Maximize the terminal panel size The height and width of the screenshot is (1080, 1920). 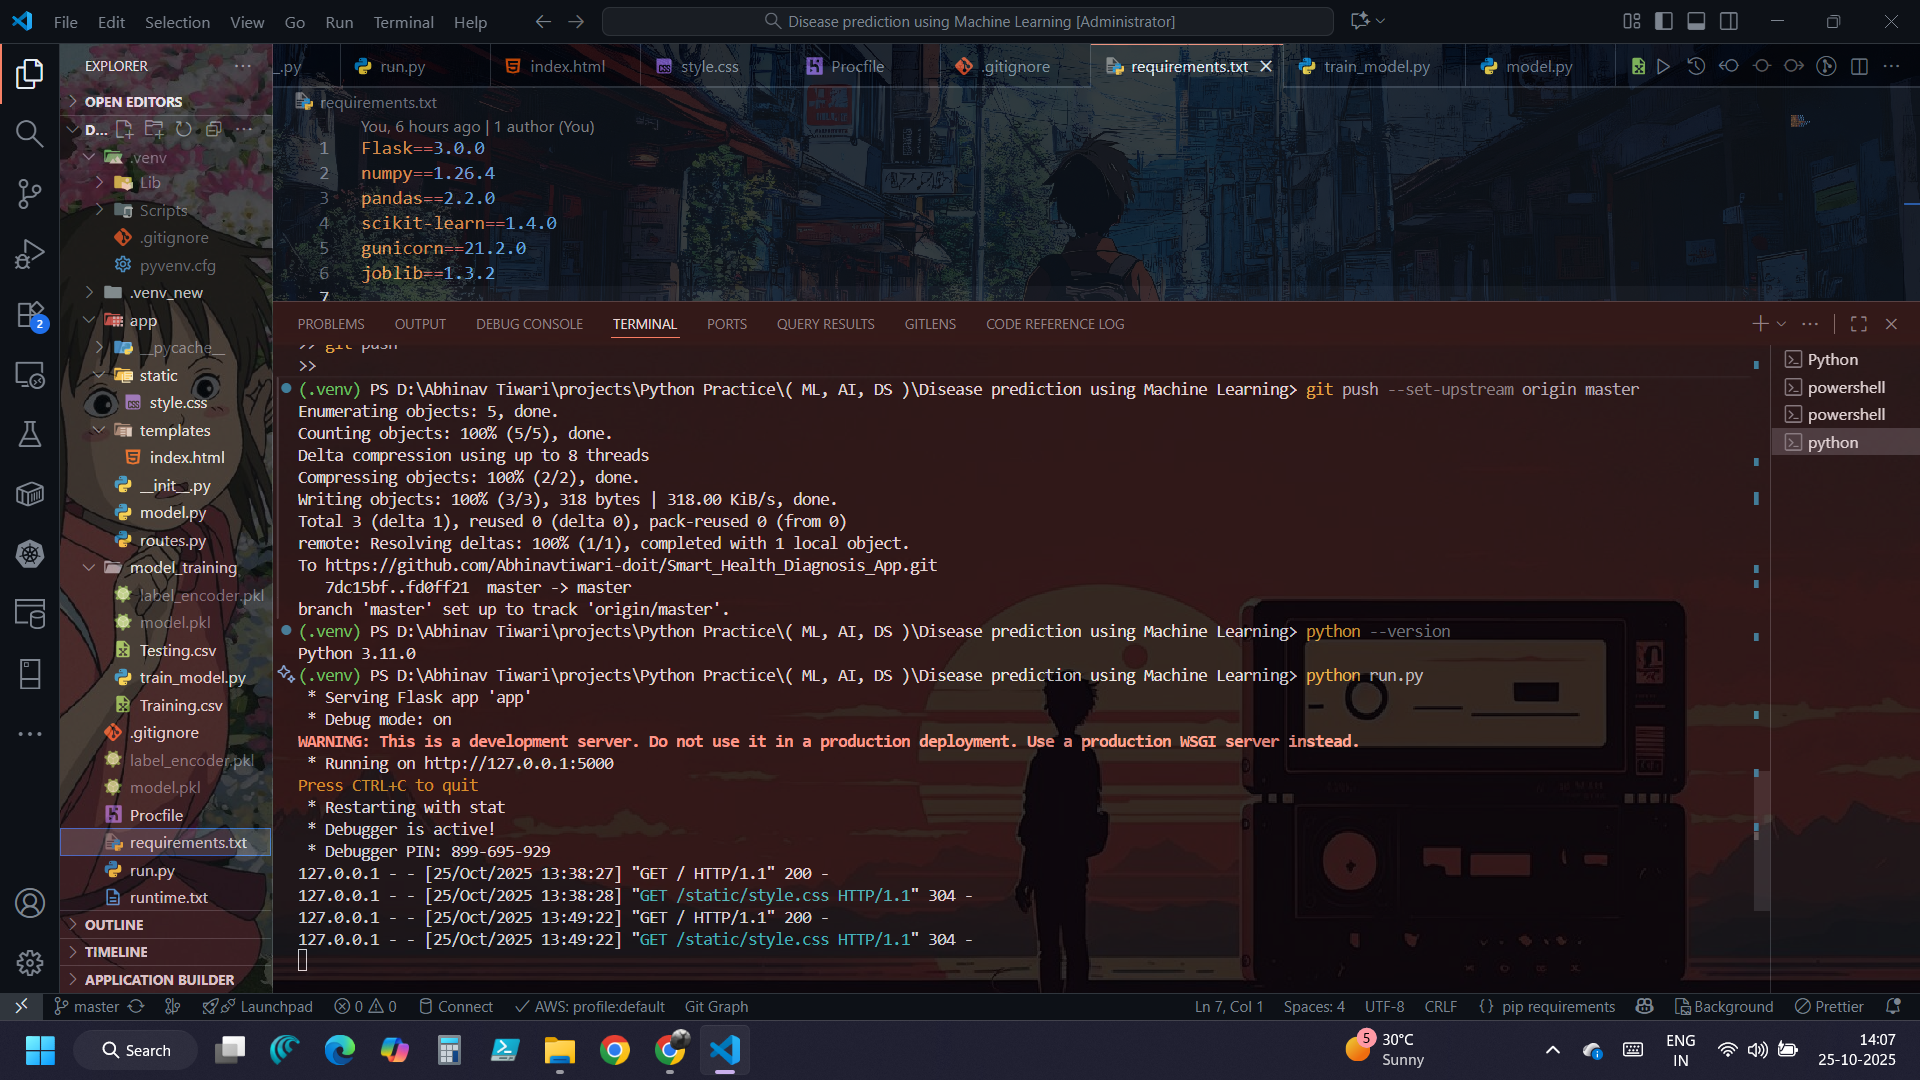pos(1859,324)
